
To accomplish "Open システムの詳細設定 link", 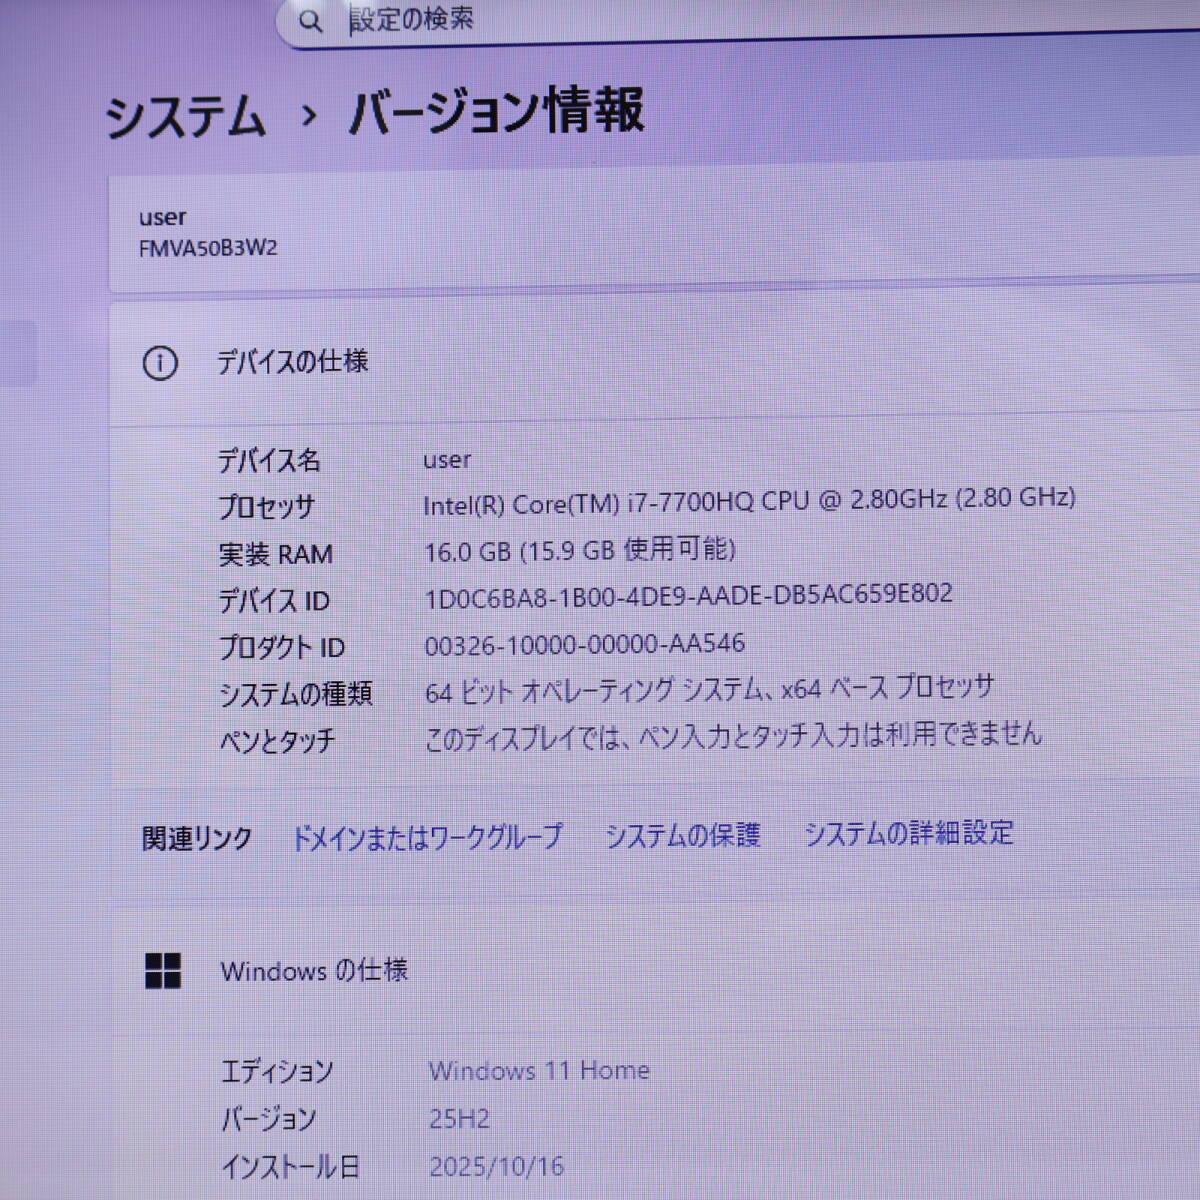I will pos(909,832).
